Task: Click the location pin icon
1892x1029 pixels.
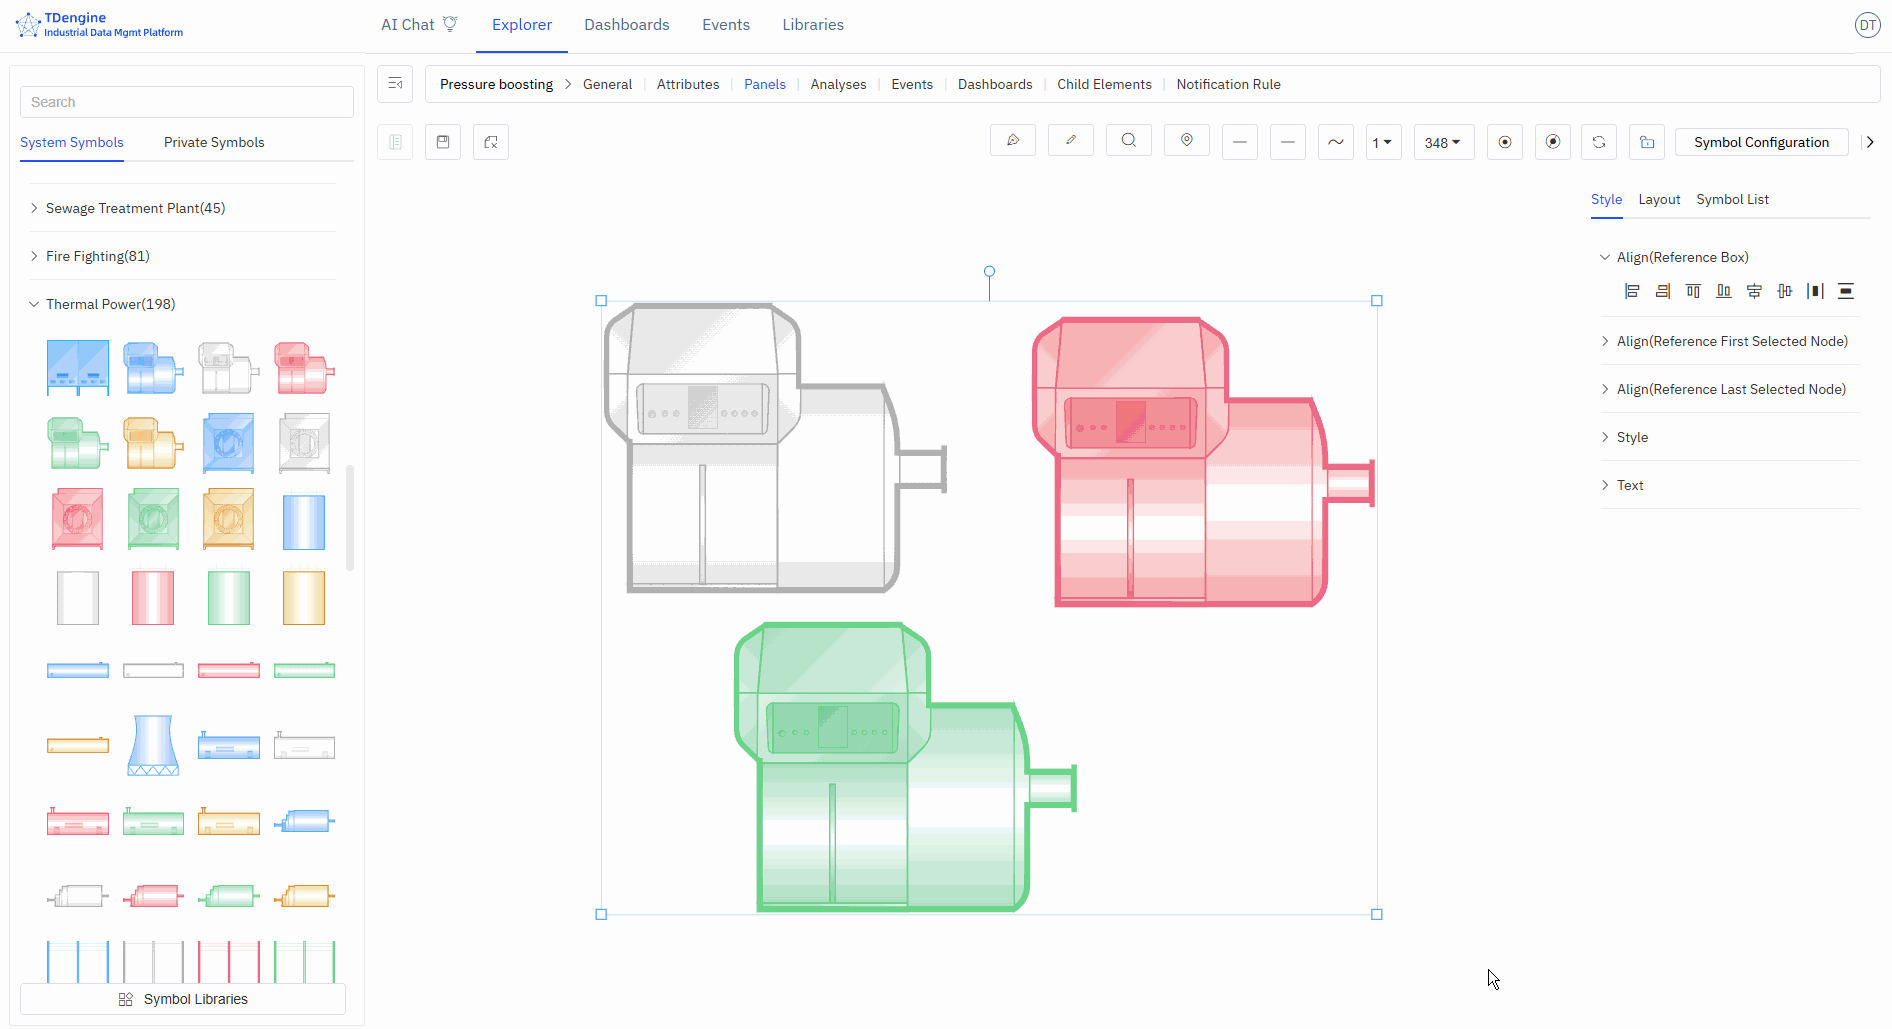Action: (1187, 141)
